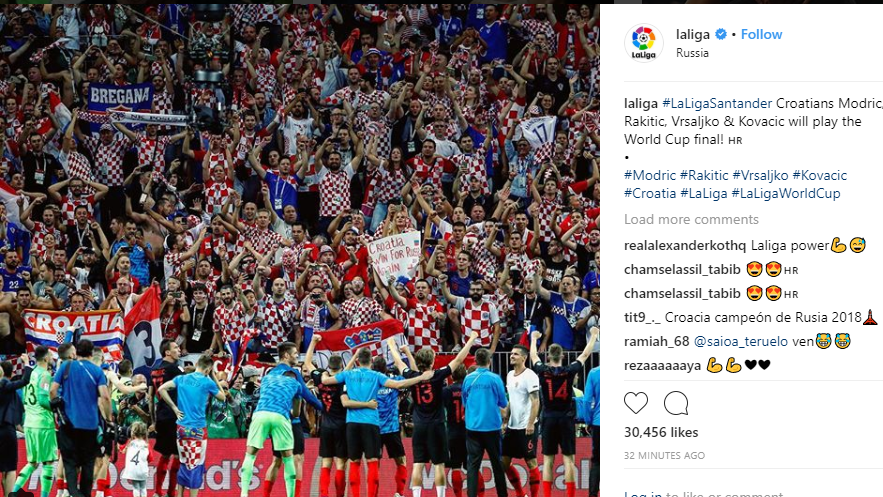Open the Russia location link
The width and height of the screenshot is (883, 497).
[x=692, y=53]
